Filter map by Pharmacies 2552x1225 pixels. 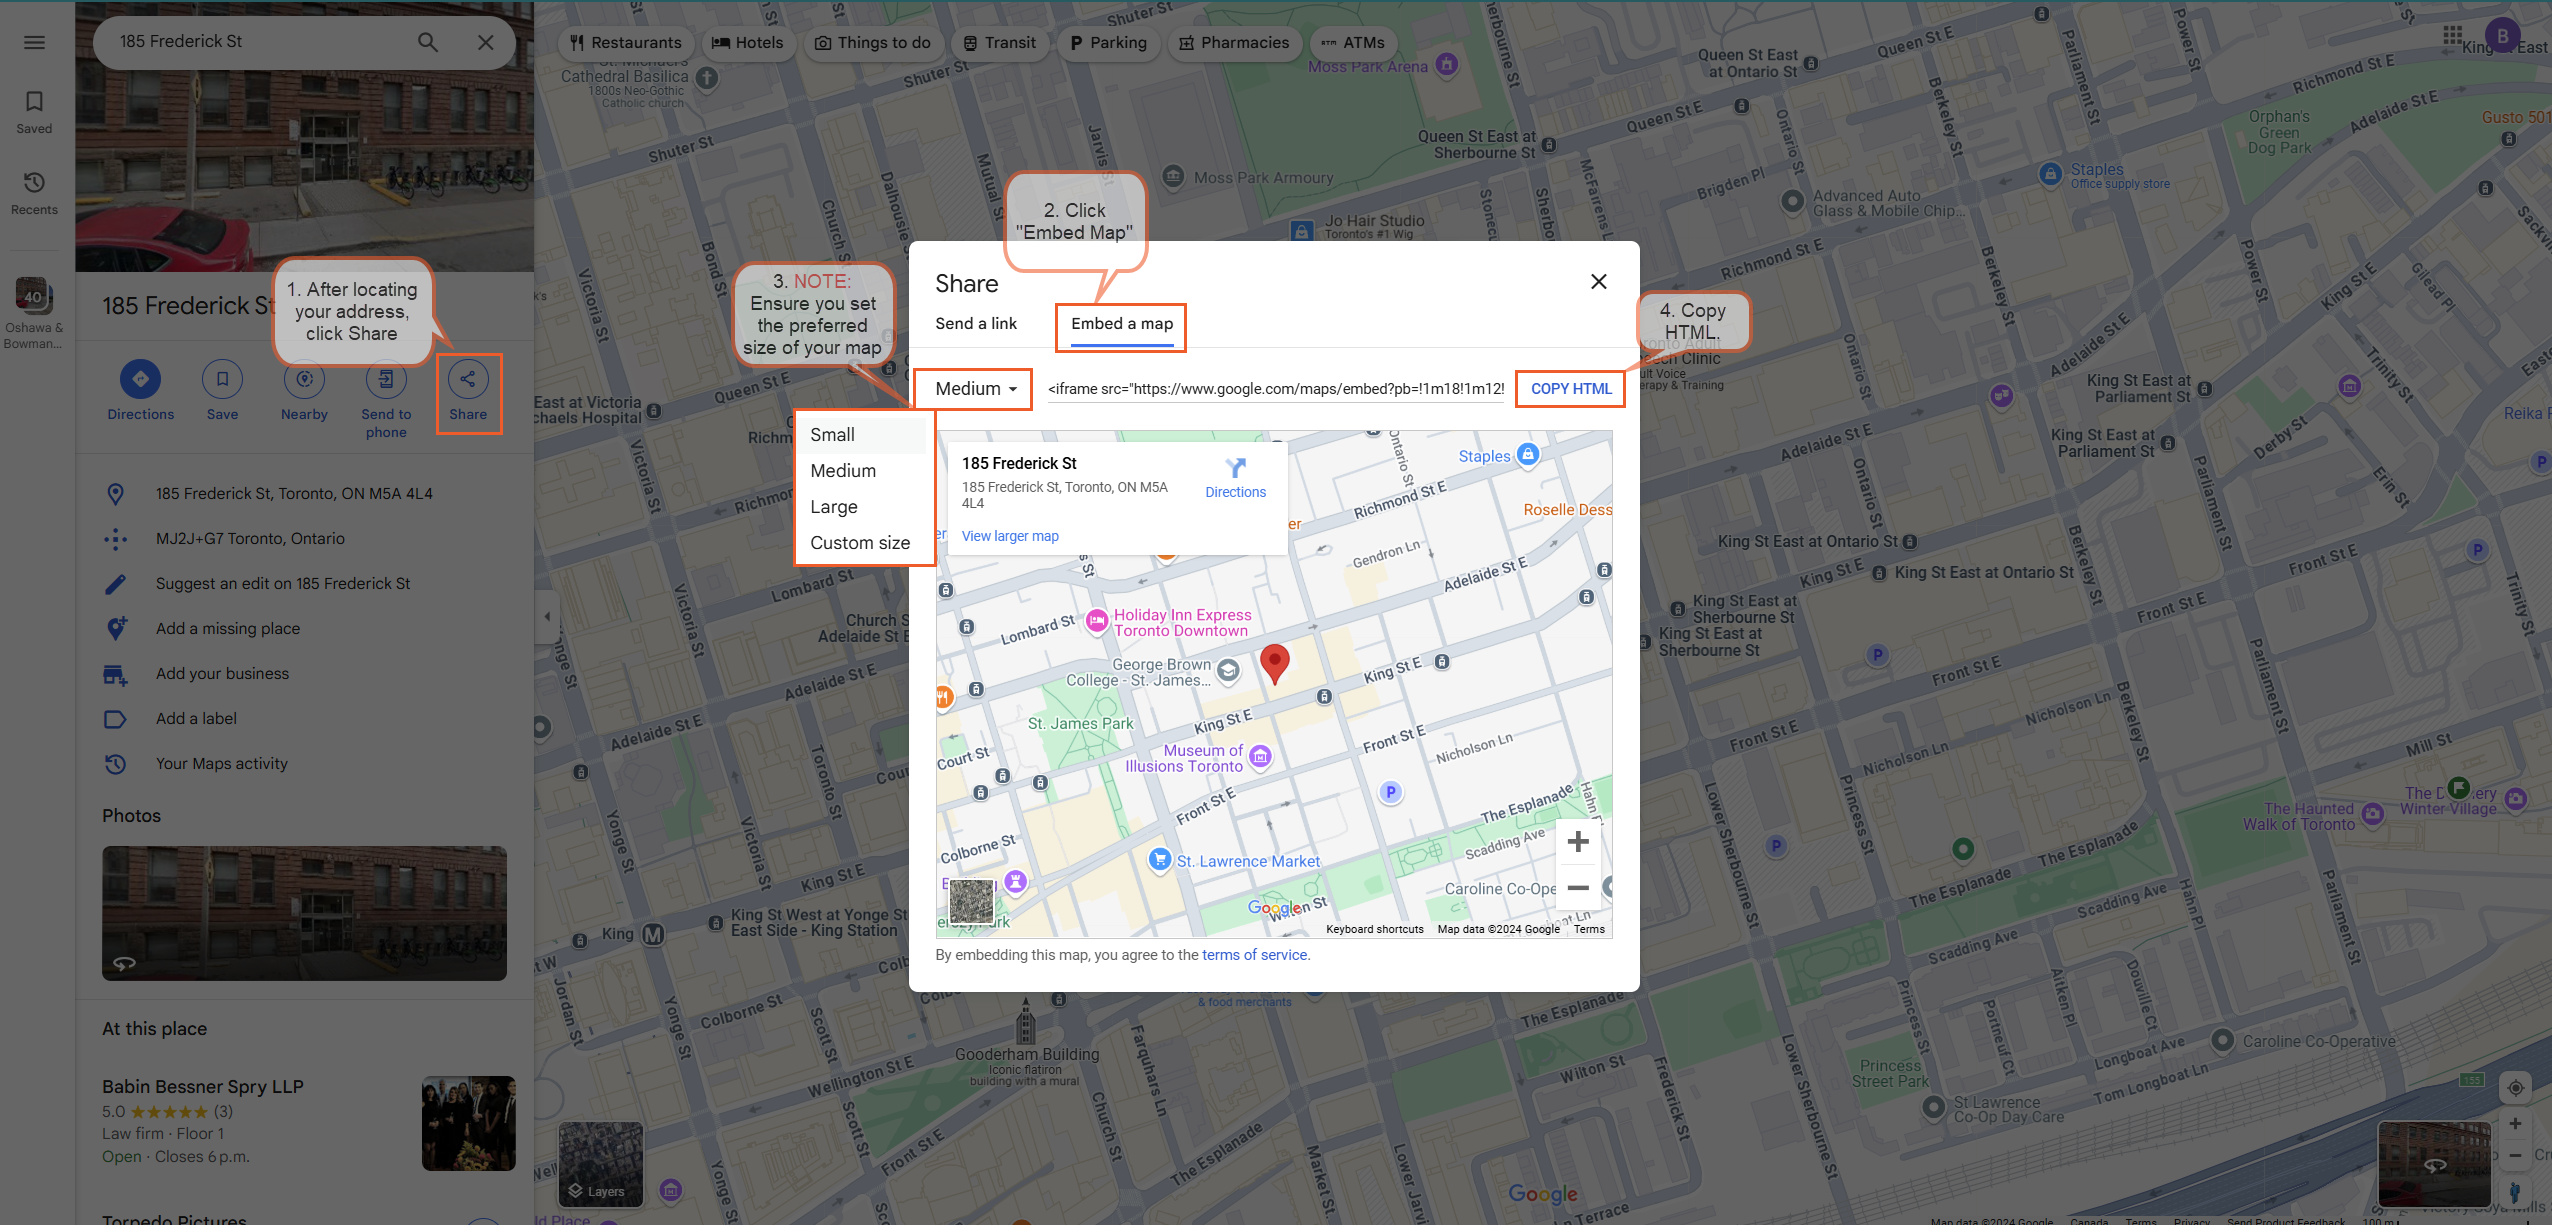1235,43
